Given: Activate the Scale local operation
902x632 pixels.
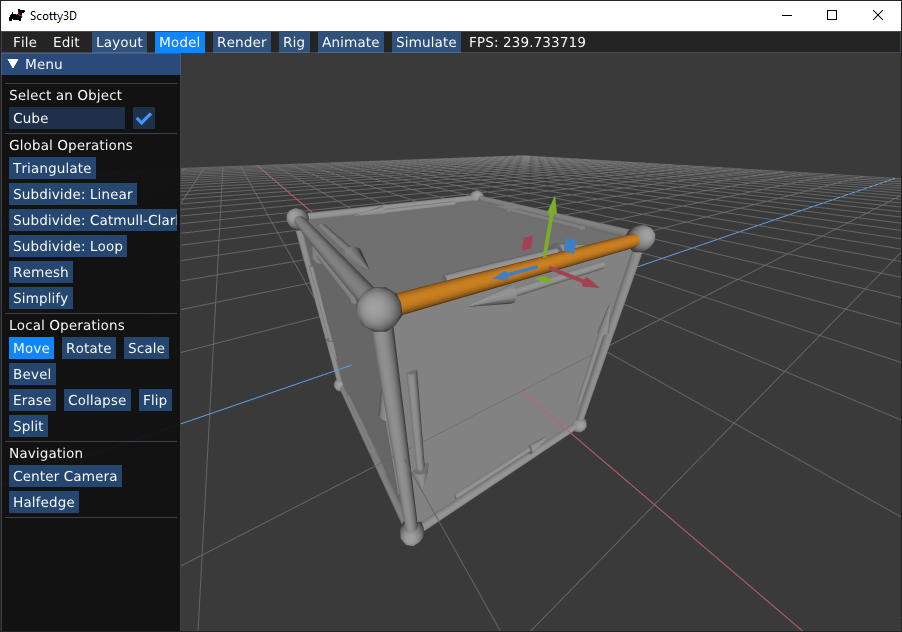Looking at the screenshot, I should coord(146,348).
